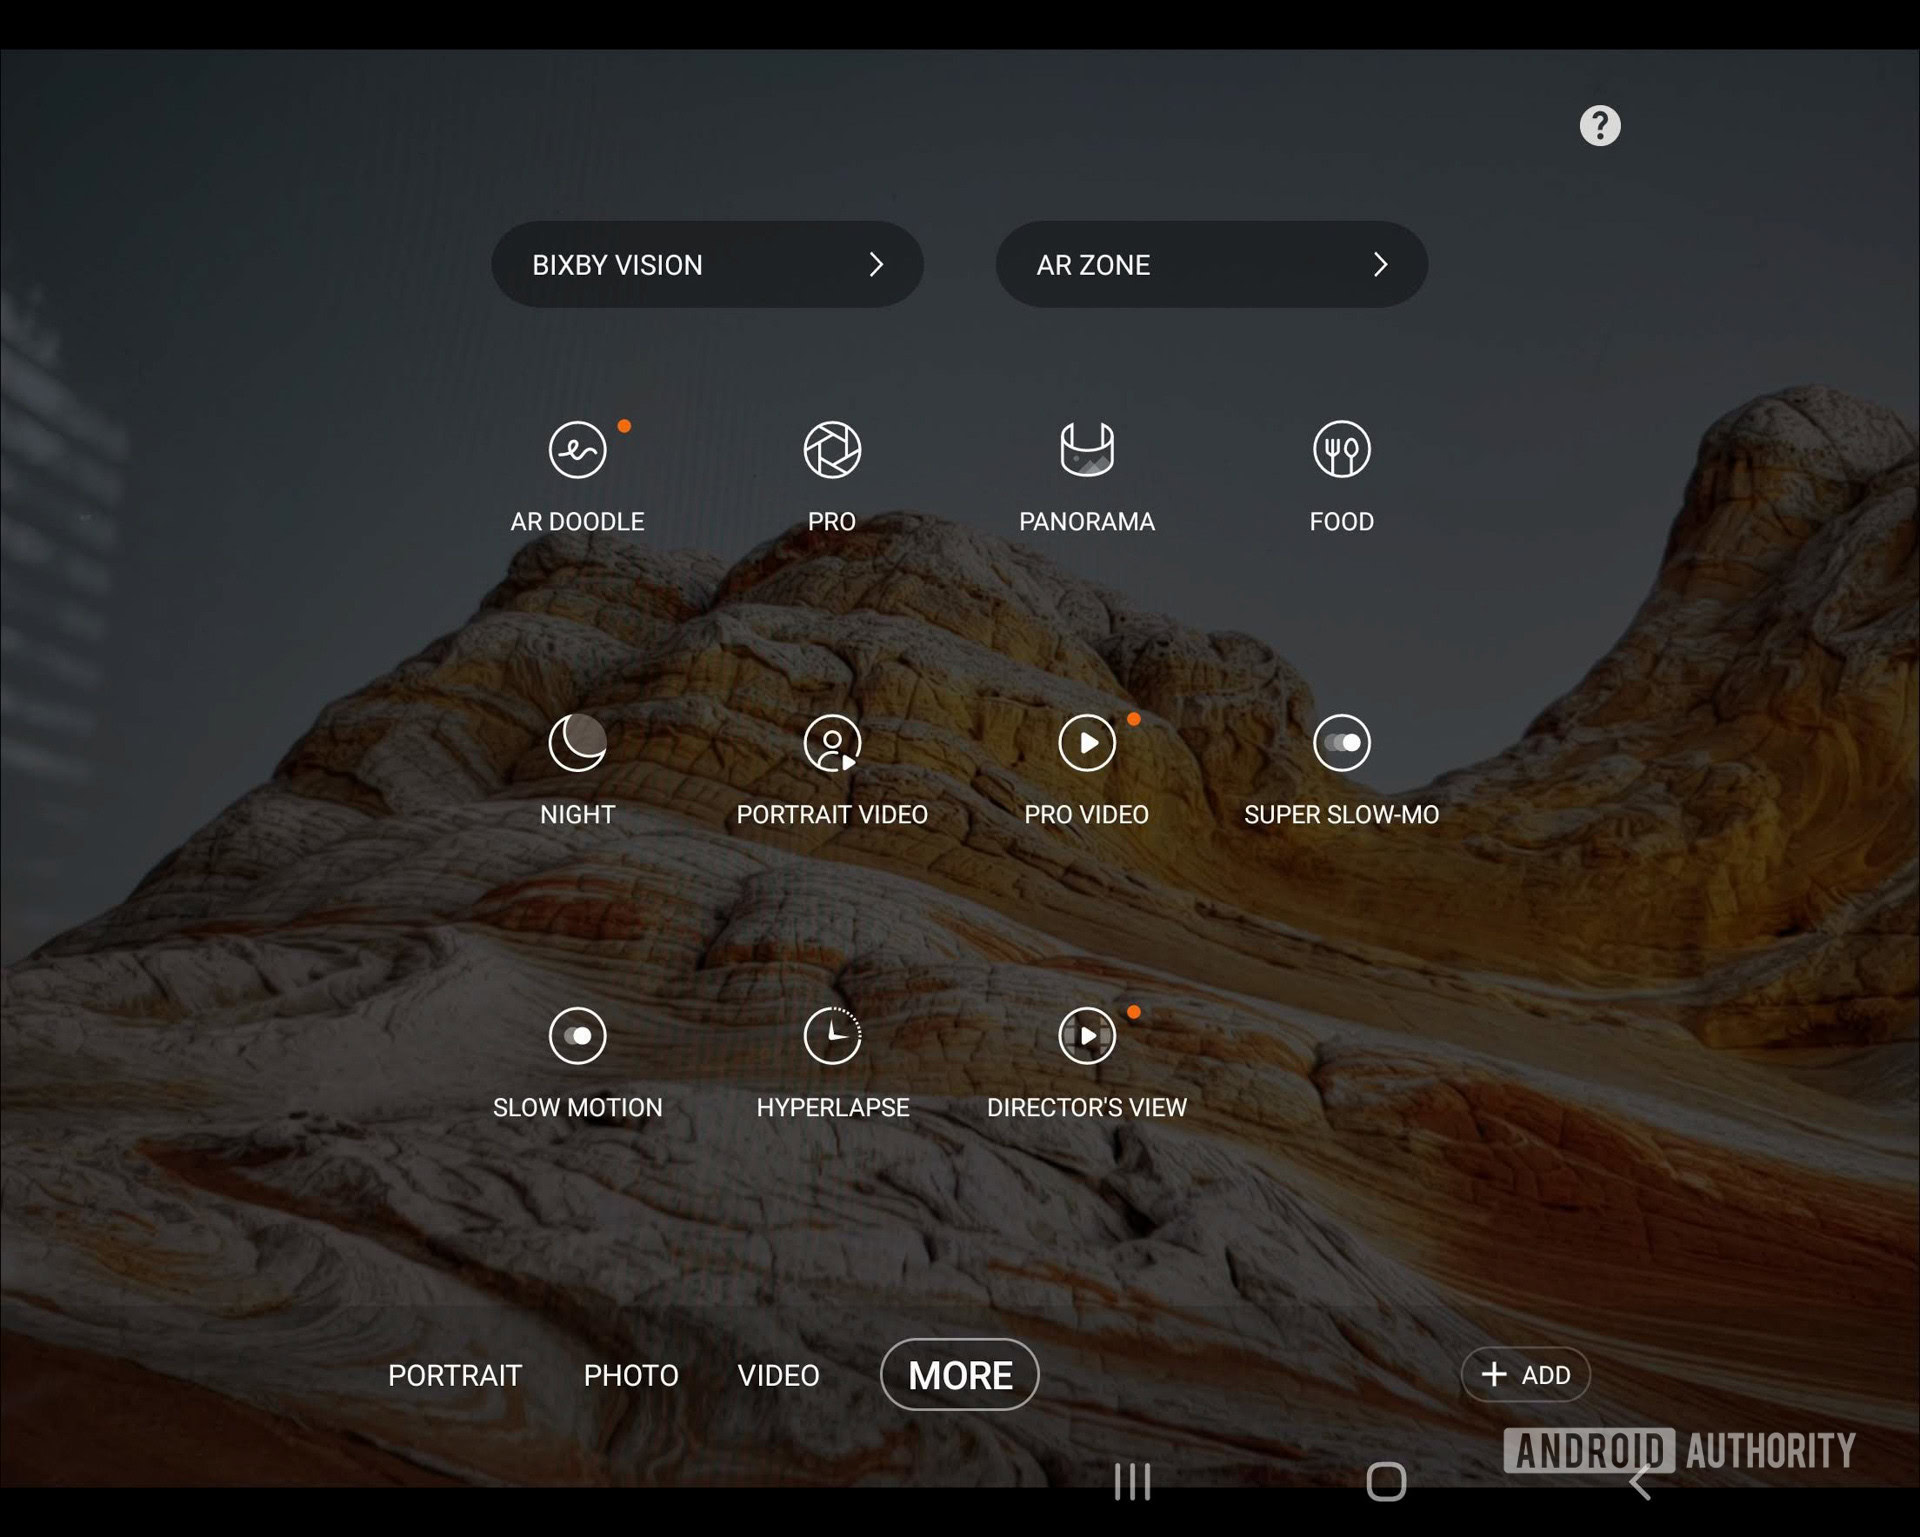The width and height of the screenshot is (1920, 1537).
Task: Select Pro Video mode
Action: pyautogui.click(x=1086, y=743)
